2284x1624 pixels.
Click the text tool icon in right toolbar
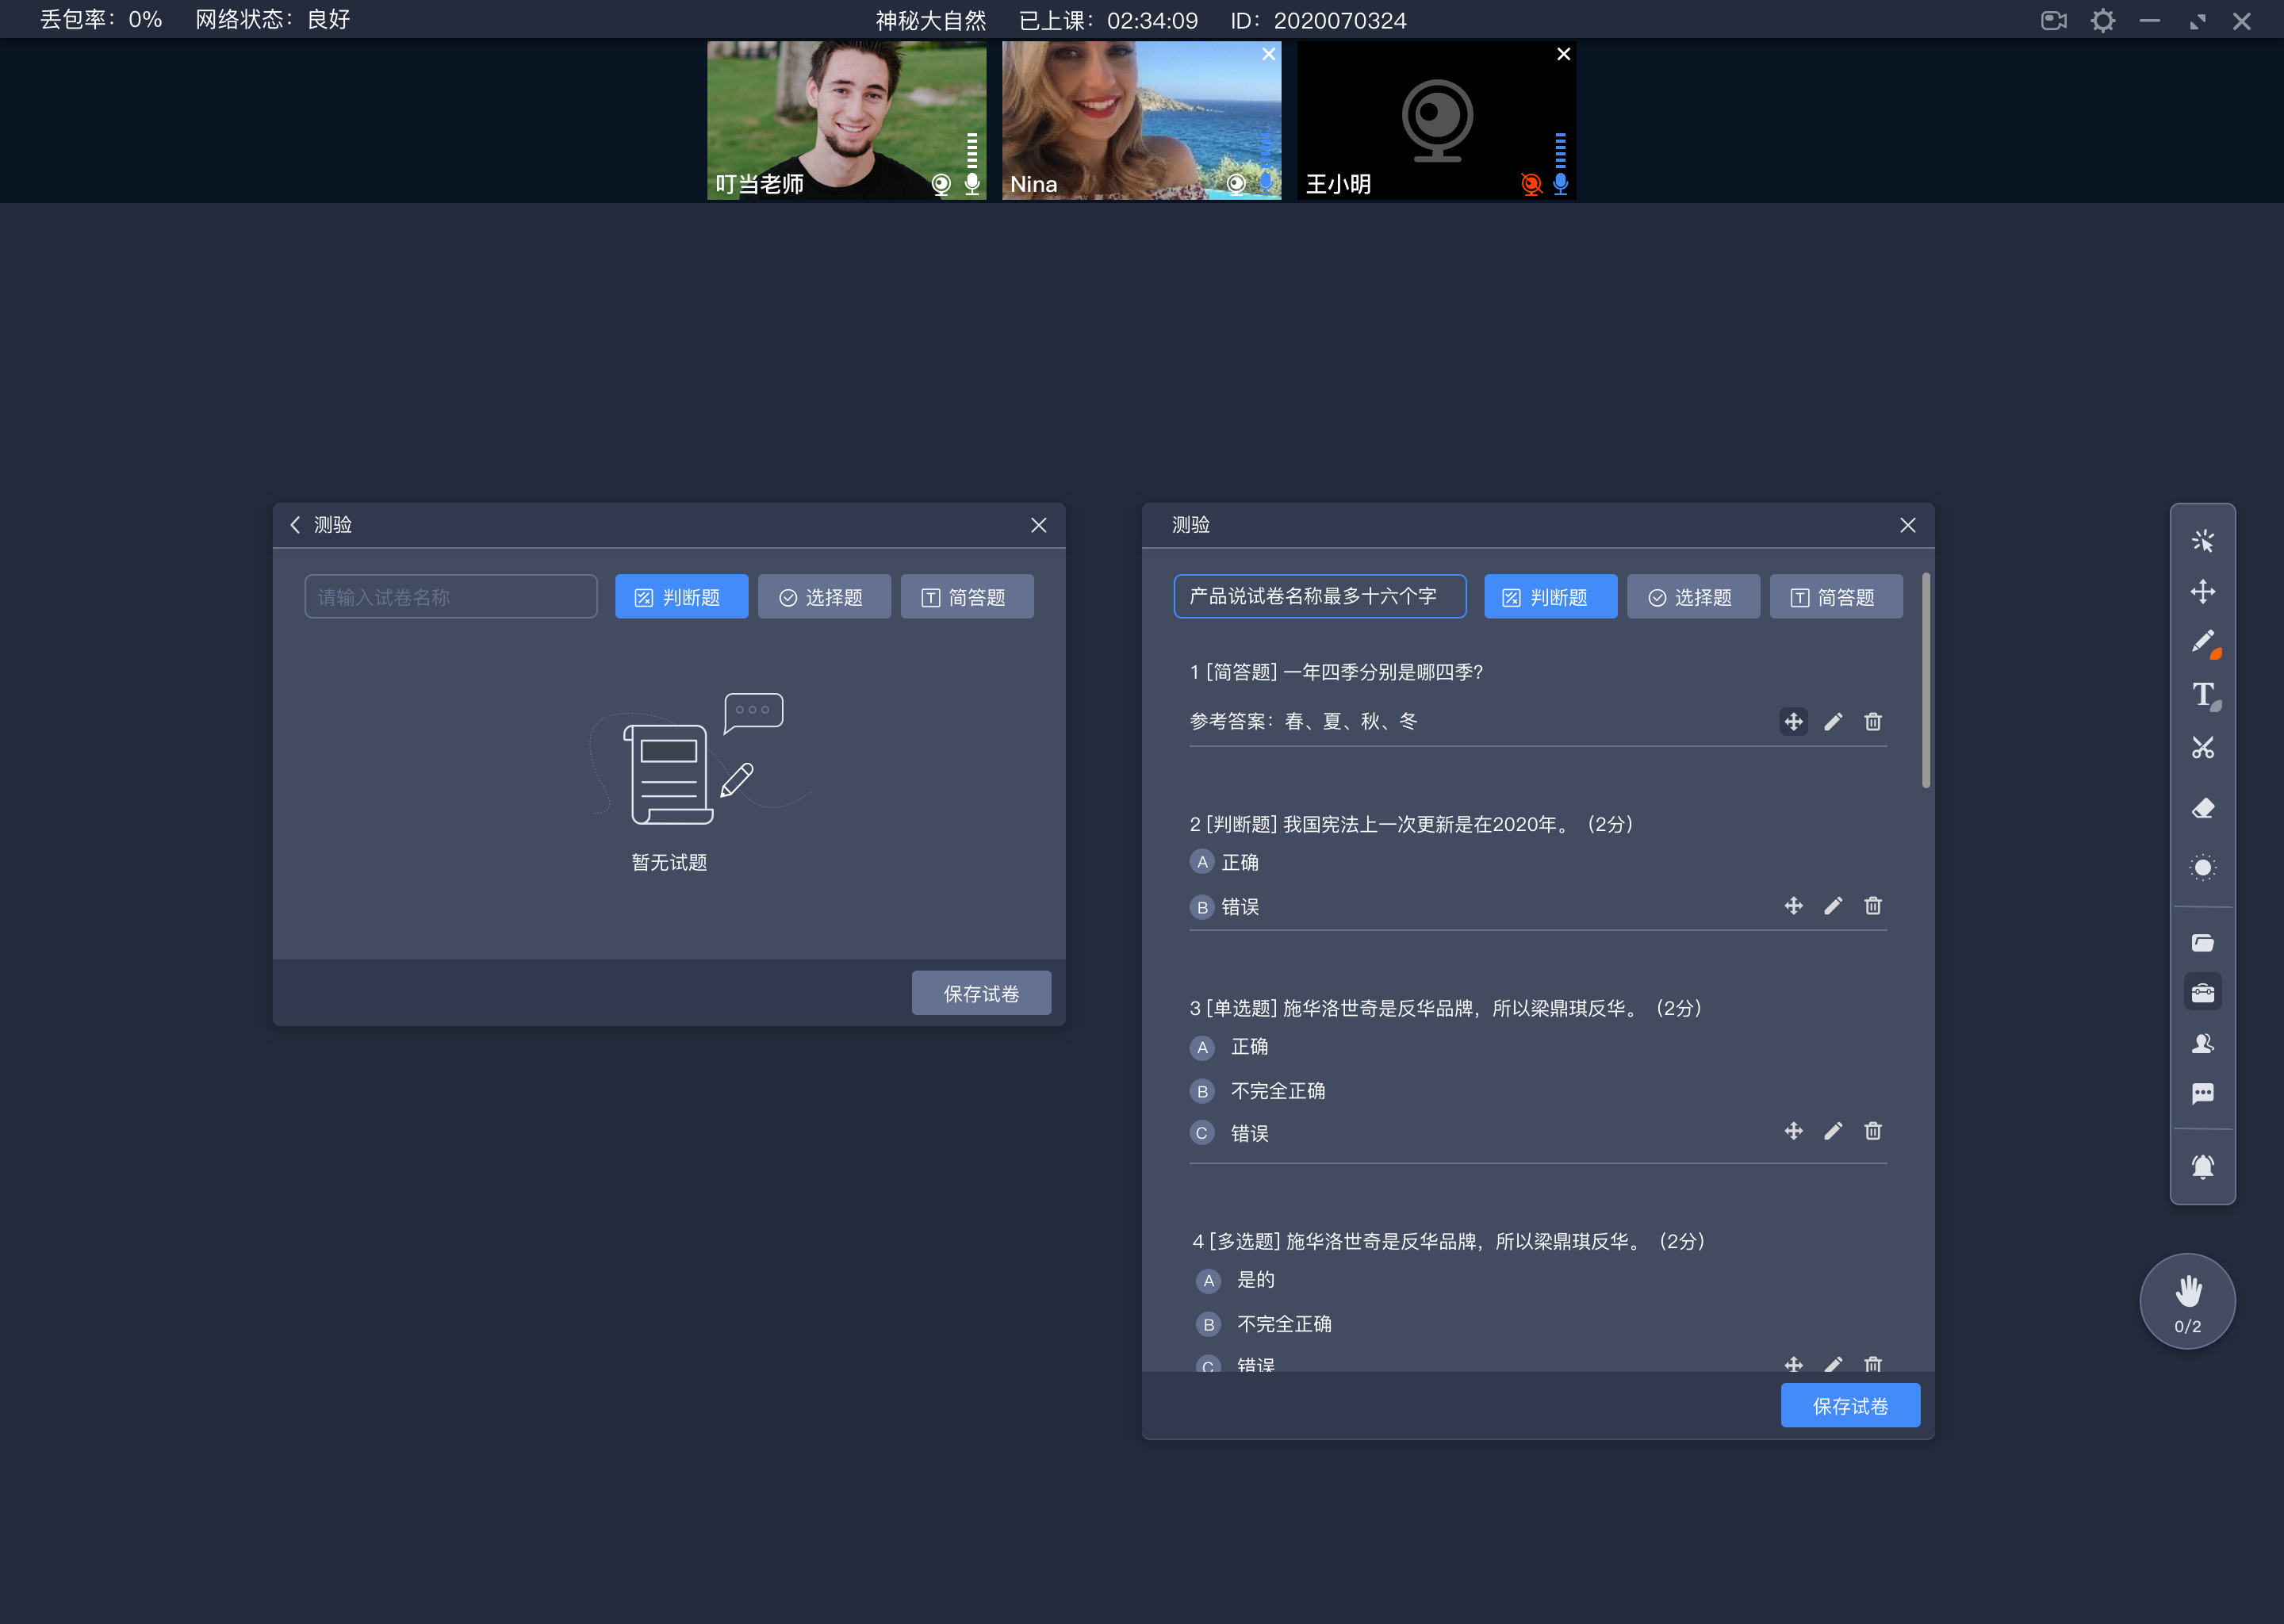pos(2205,699)
